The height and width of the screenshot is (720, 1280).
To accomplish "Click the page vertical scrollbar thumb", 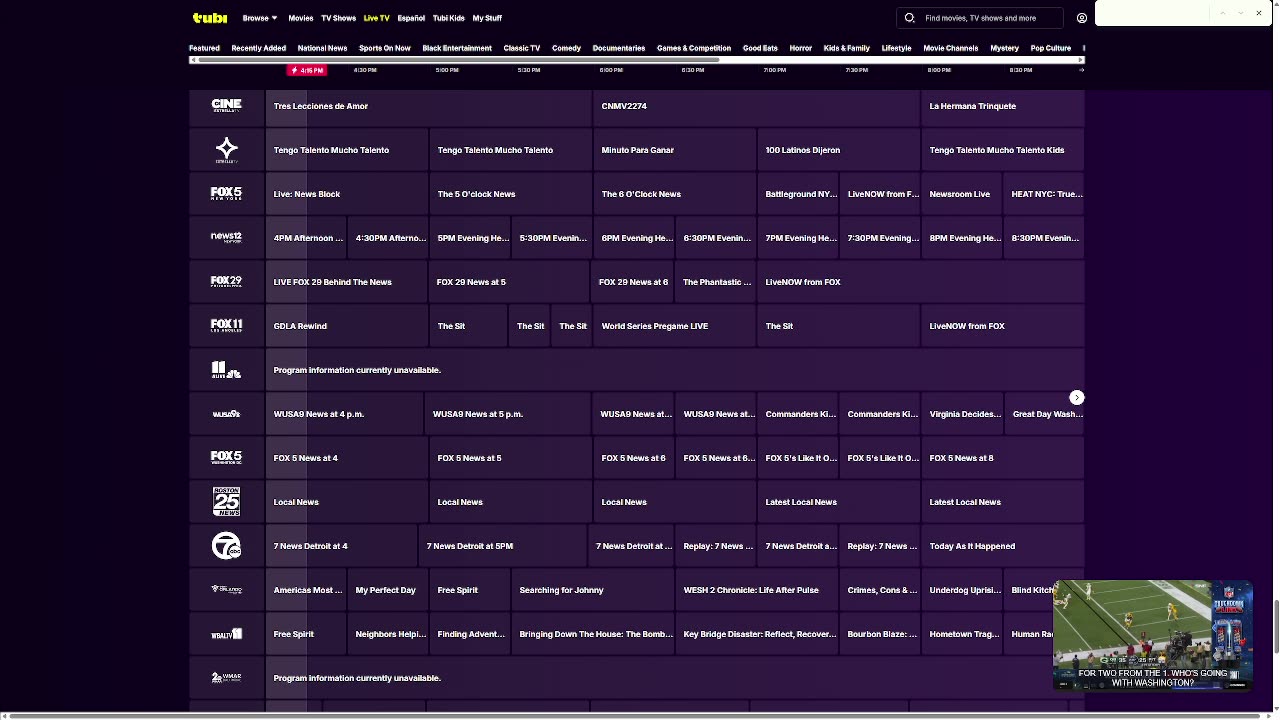I will [x=1275, y=625].
